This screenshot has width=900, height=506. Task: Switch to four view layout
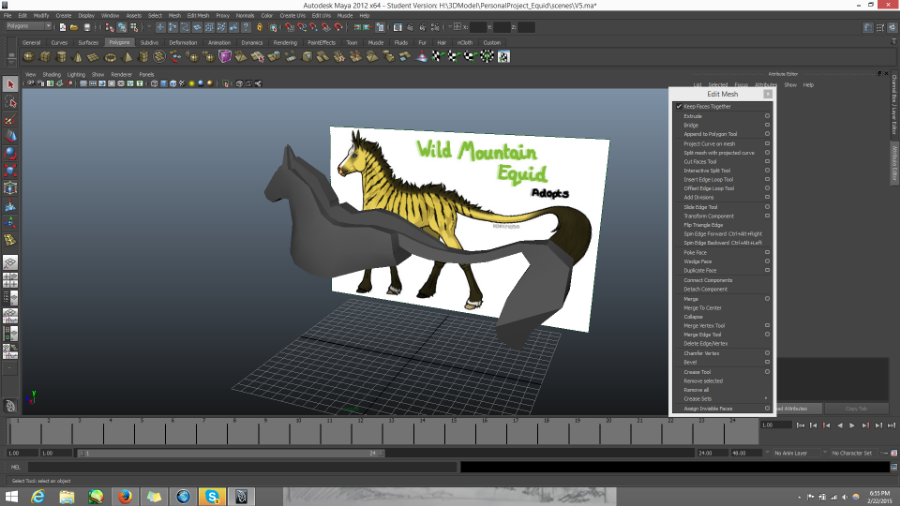tap(10, 281)
